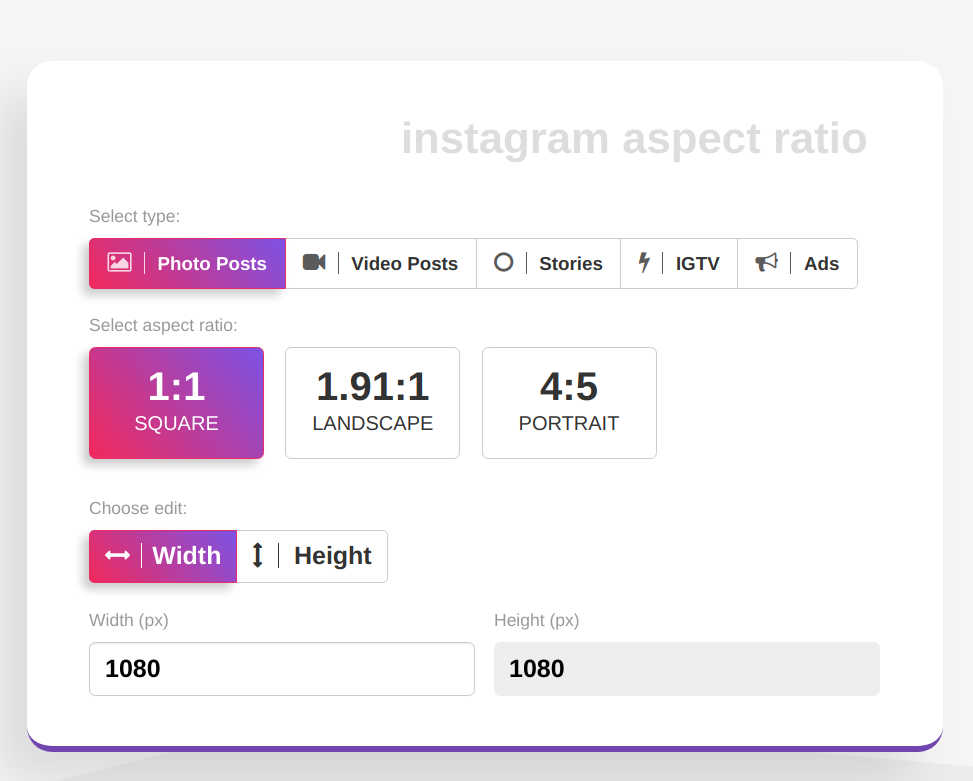The width and height of the screenshot is (973, 781).
Task: Click the video camera icon
Action: coord(314,262)
